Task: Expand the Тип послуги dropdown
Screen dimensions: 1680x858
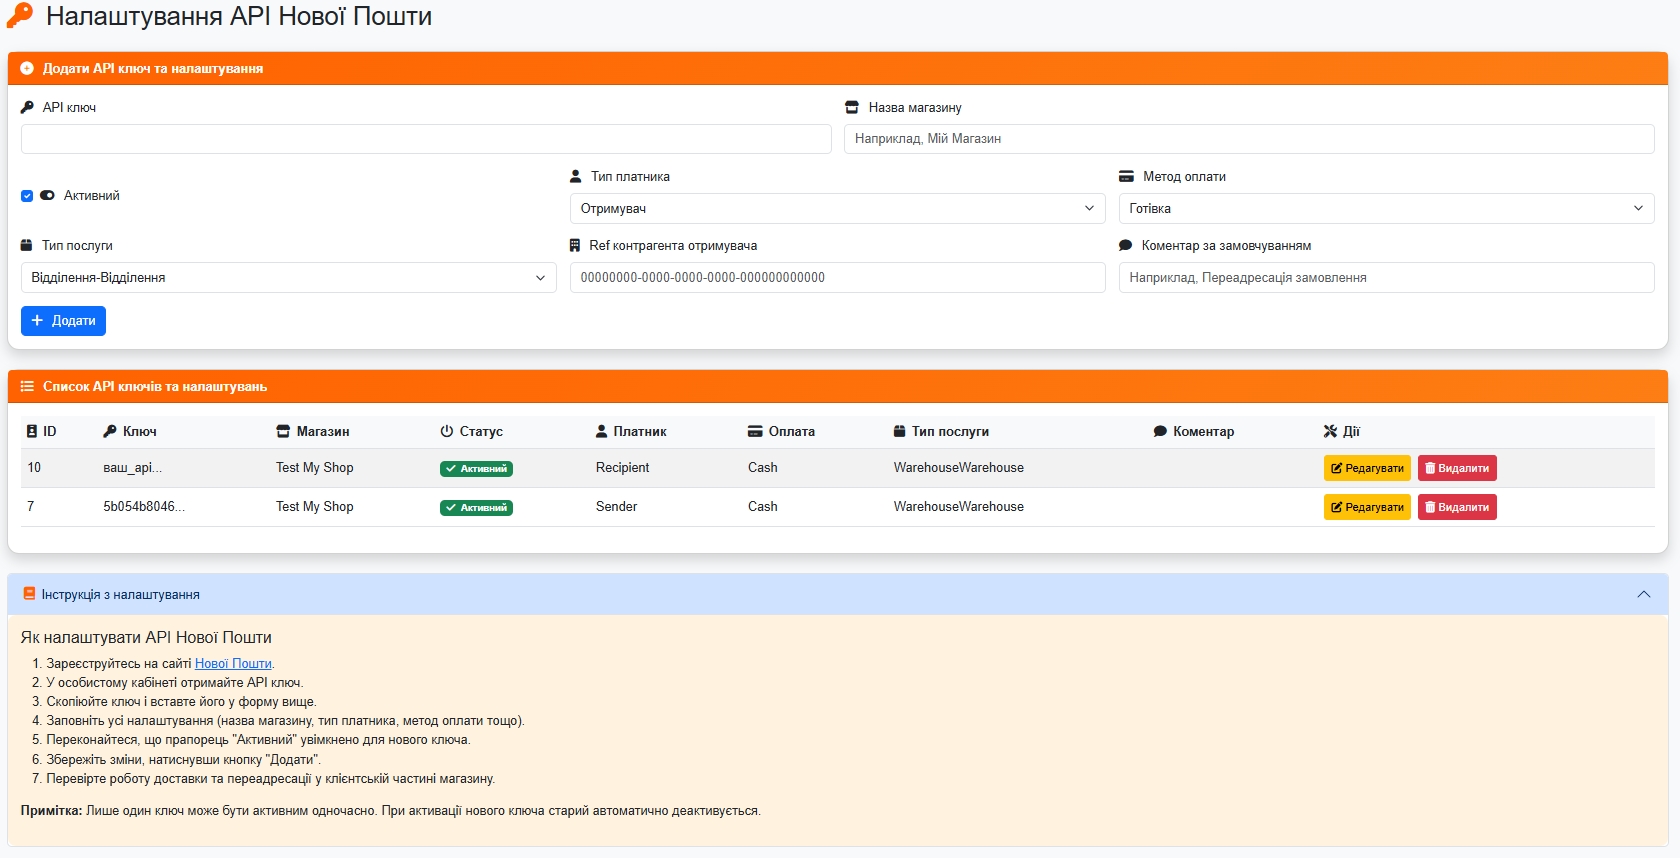Action: [288, 277]
